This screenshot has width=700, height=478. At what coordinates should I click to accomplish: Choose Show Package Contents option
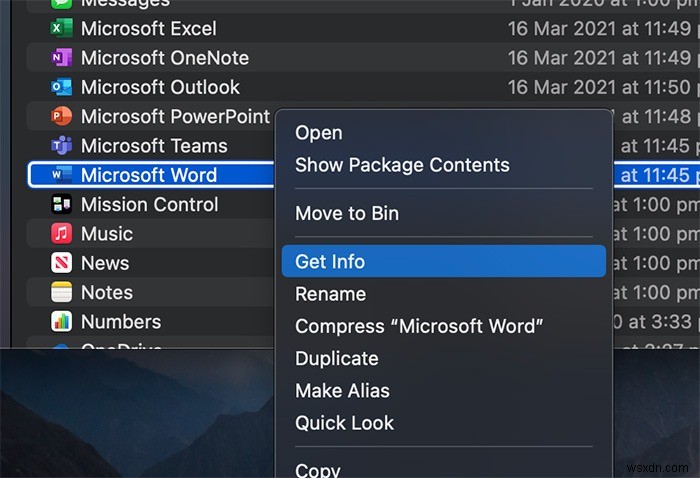pyautogui.click(x=402, y=165)
